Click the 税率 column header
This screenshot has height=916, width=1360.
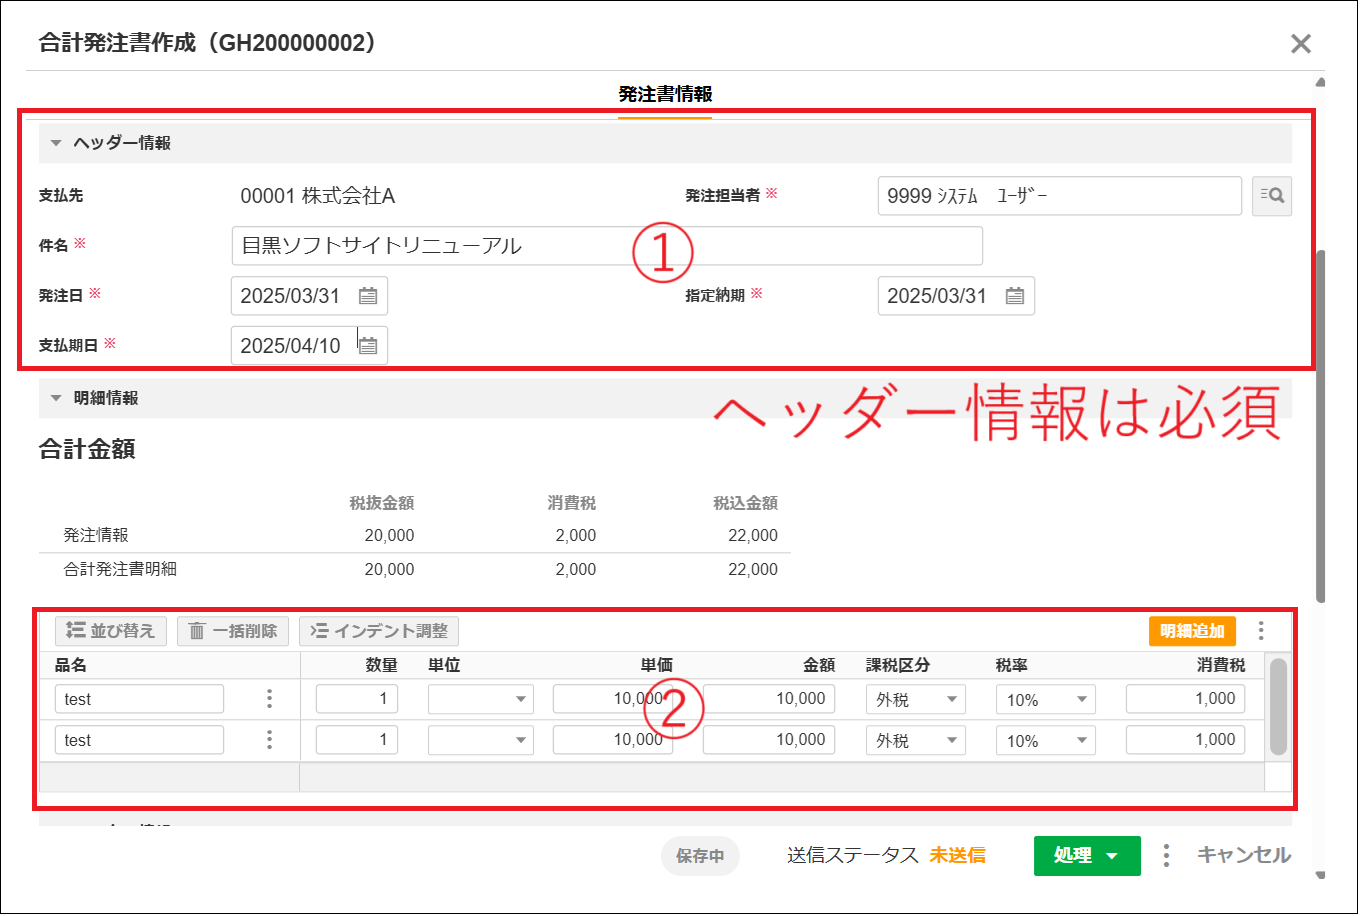[1012, 665]
